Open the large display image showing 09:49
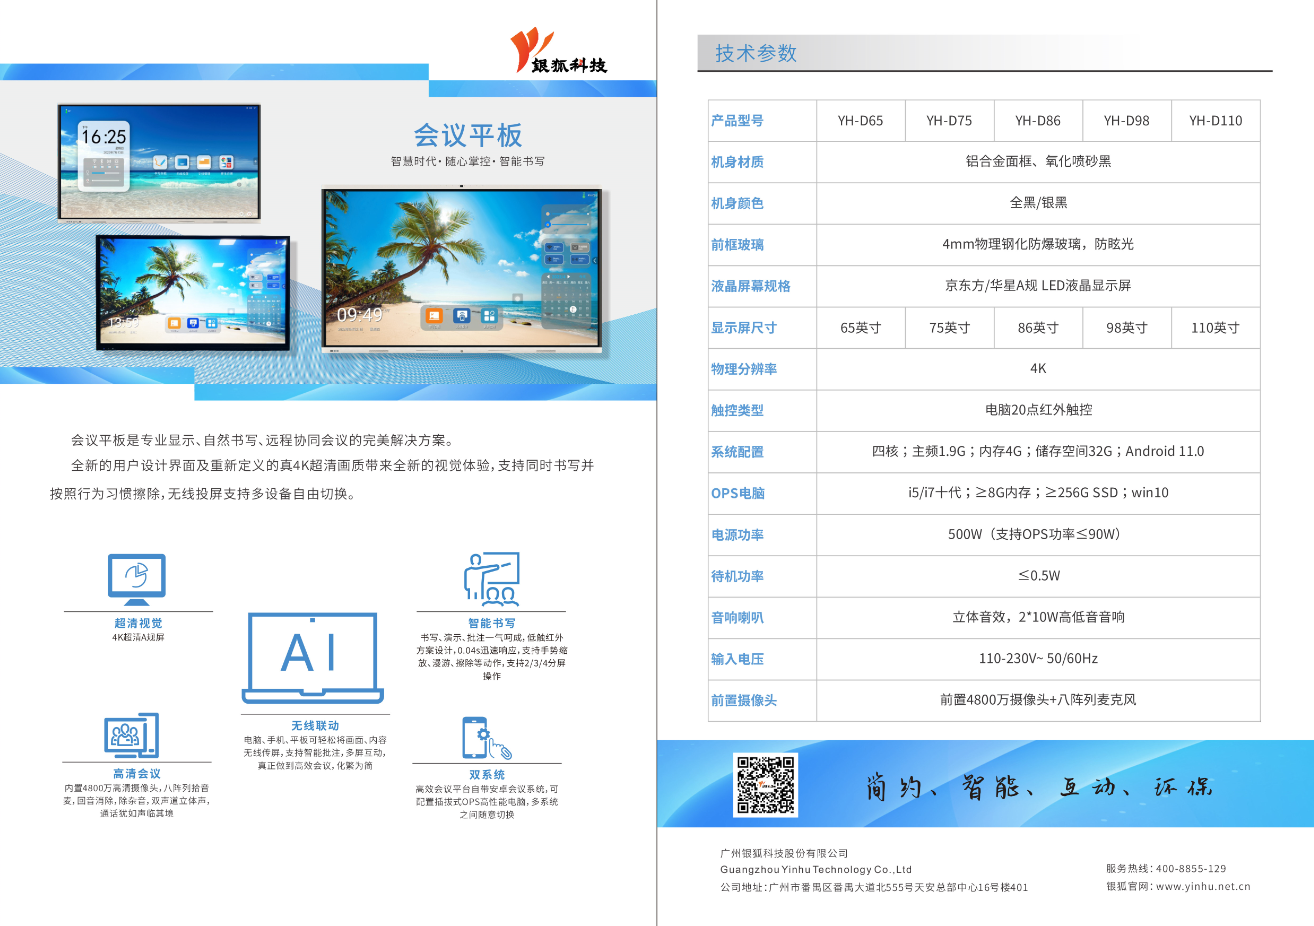Image resolution: width=1314 pixels, height=926 pixels. [461, 270]
